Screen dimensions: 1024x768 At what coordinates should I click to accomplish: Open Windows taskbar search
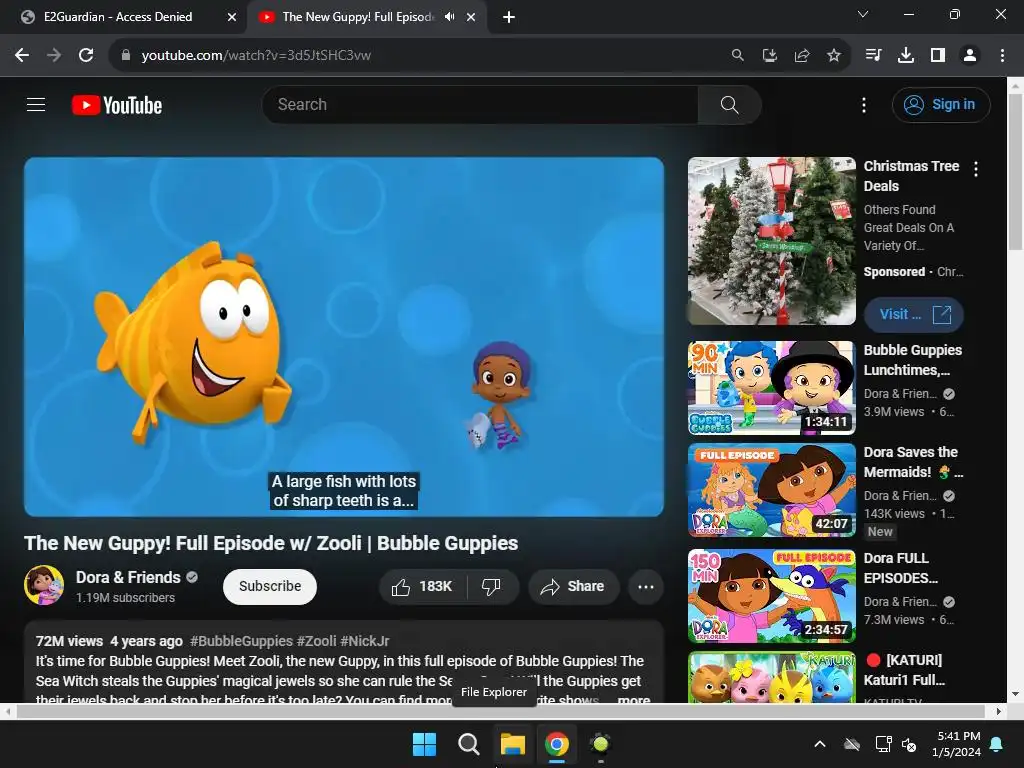pyautogui.click(x=468, y=744)
